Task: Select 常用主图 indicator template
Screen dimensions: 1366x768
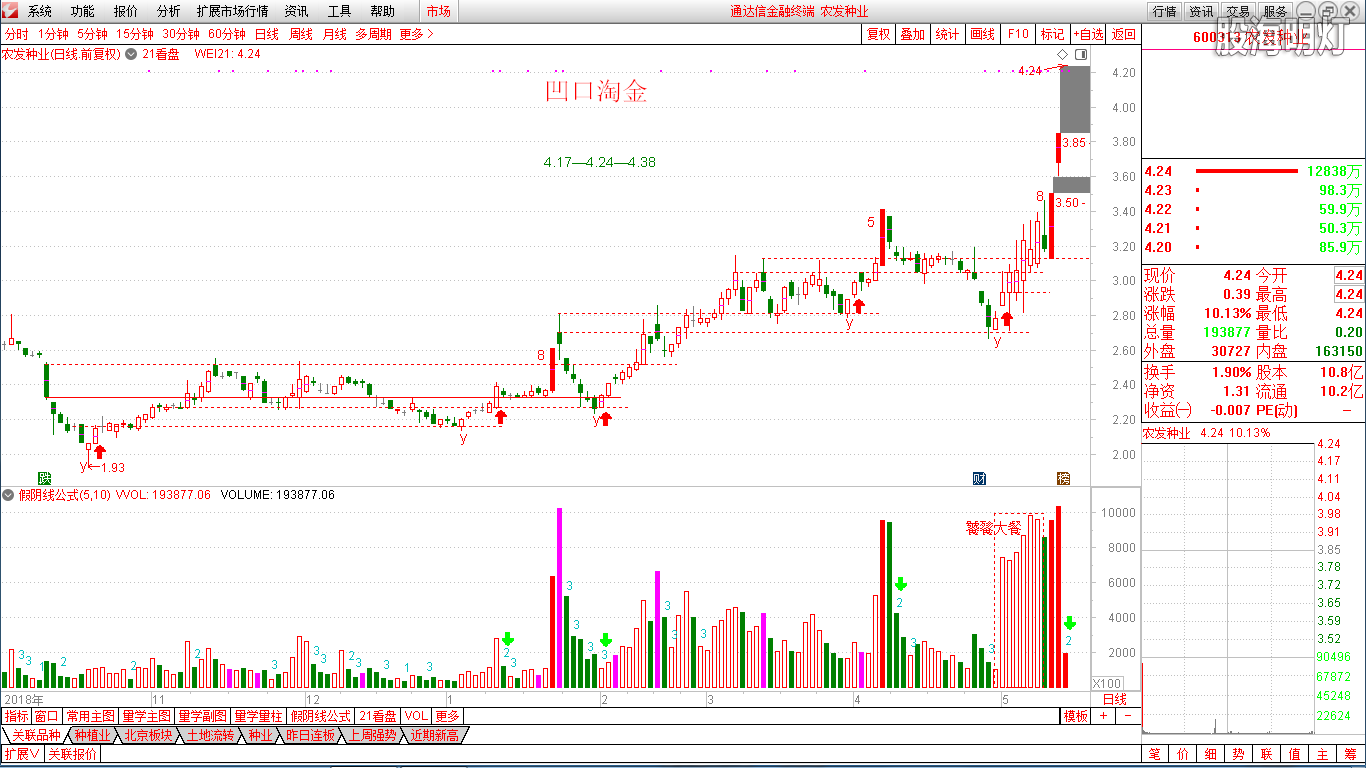Action: [x=91, y=716]
